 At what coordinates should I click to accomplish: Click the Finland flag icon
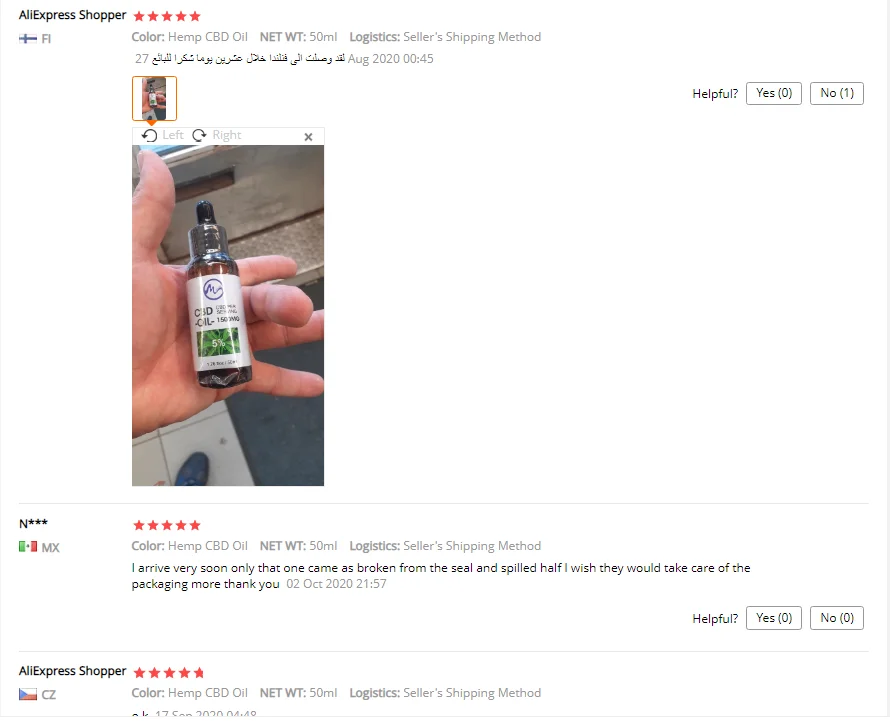28,39
